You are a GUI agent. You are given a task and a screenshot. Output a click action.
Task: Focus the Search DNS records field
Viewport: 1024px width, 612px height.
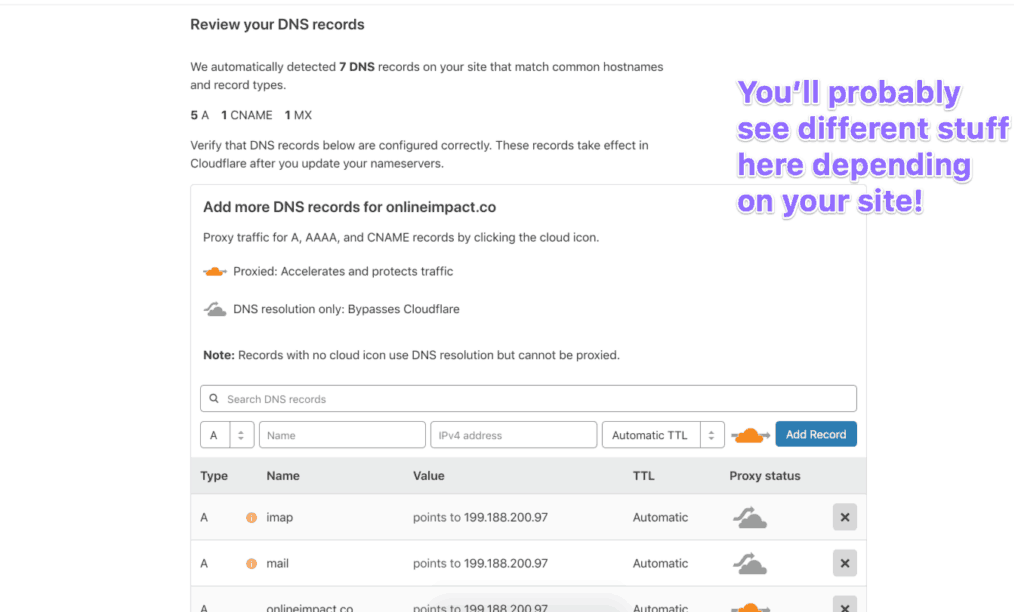[528, 398]
